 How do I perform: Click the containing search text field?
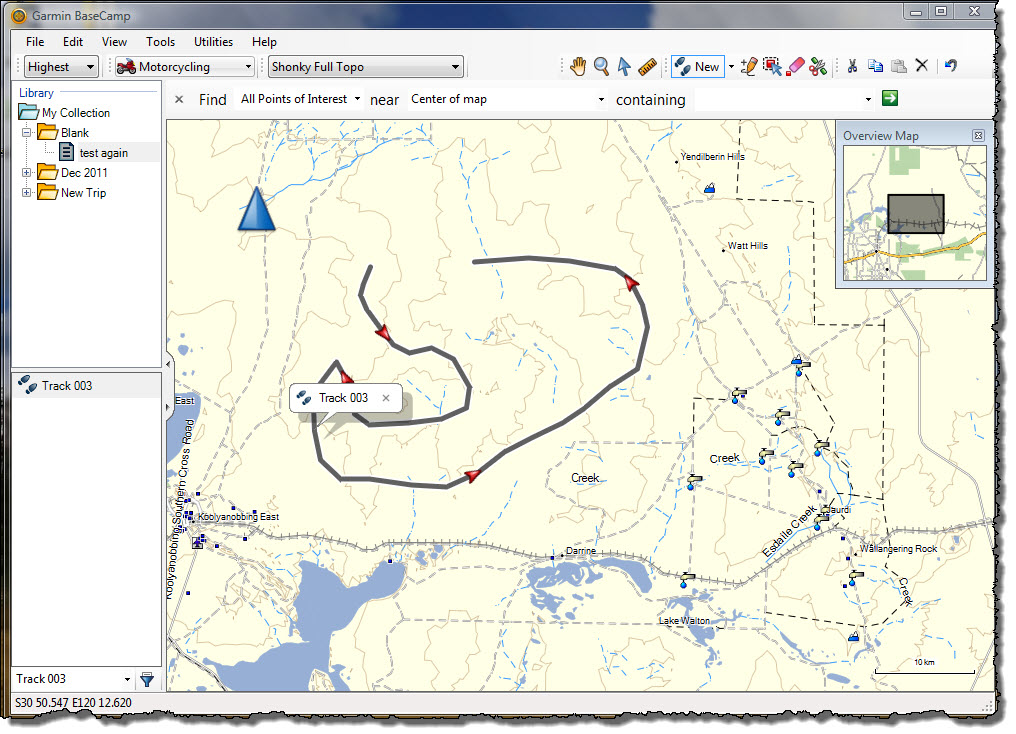tap(778, 100)
